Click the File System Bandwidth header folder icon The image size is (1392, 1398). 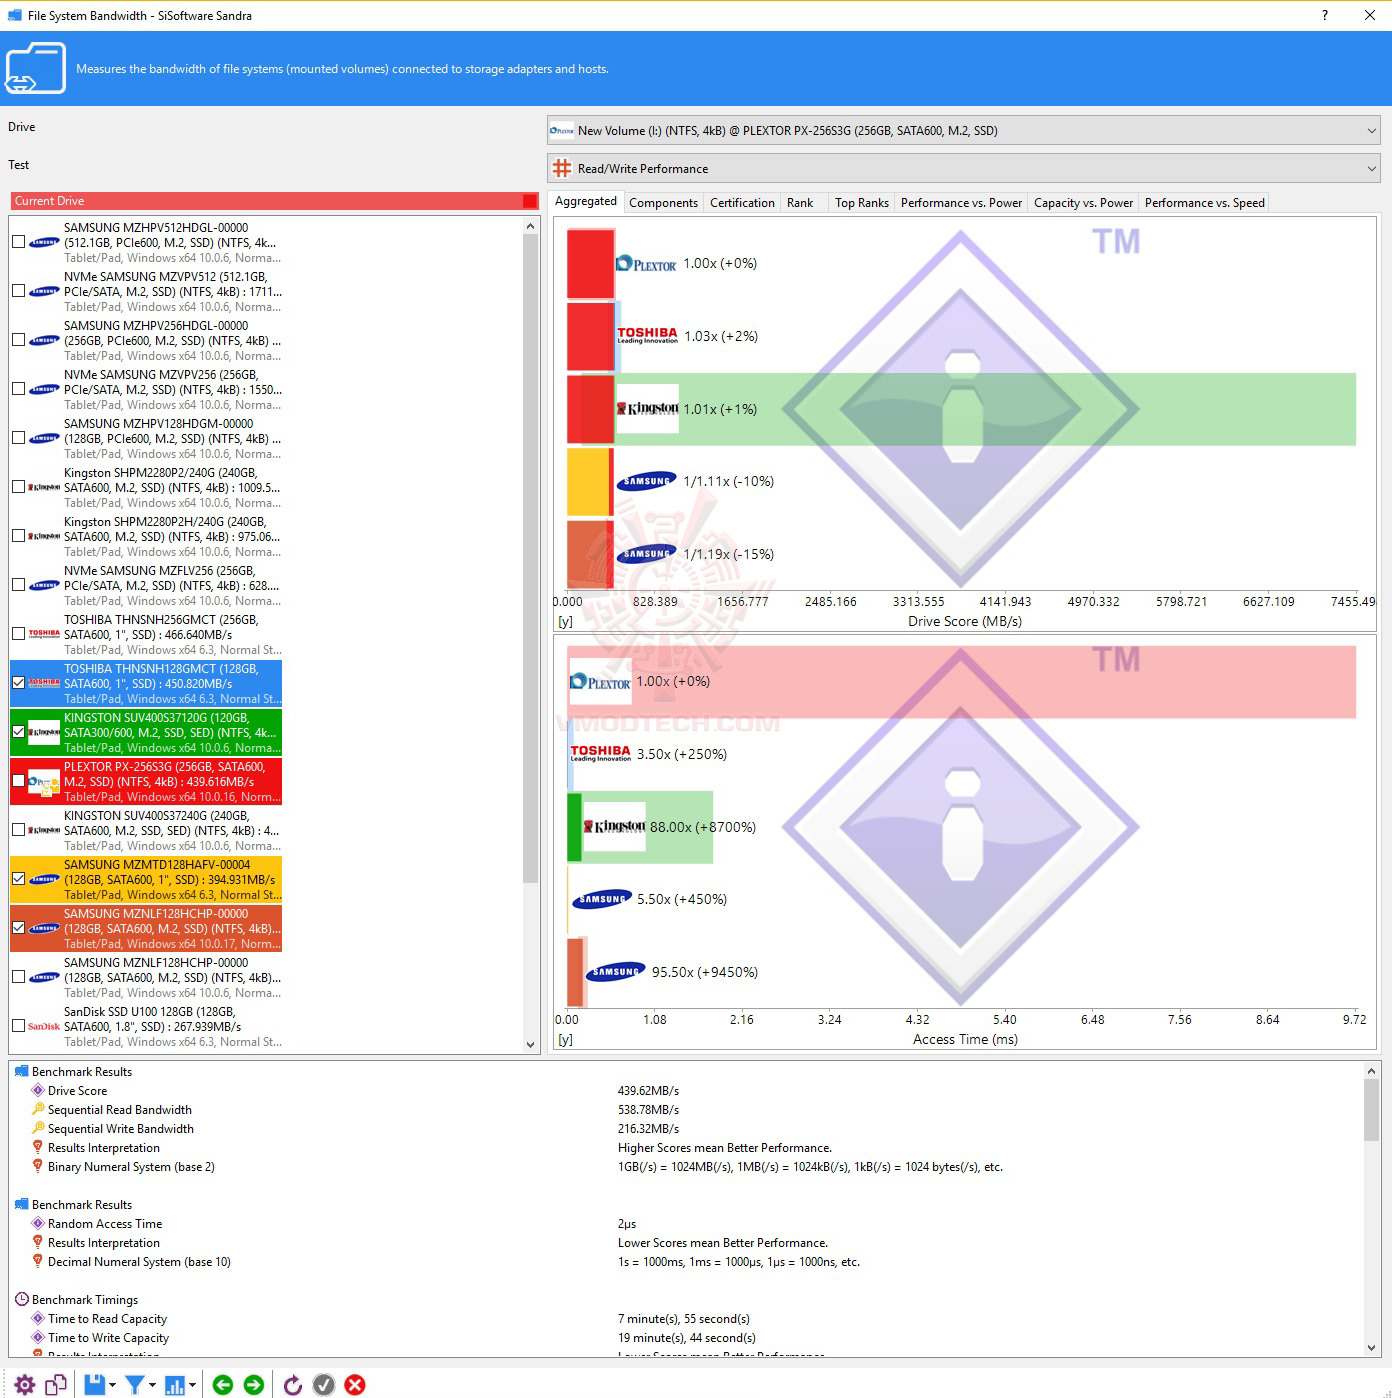[x=36, y=68]
